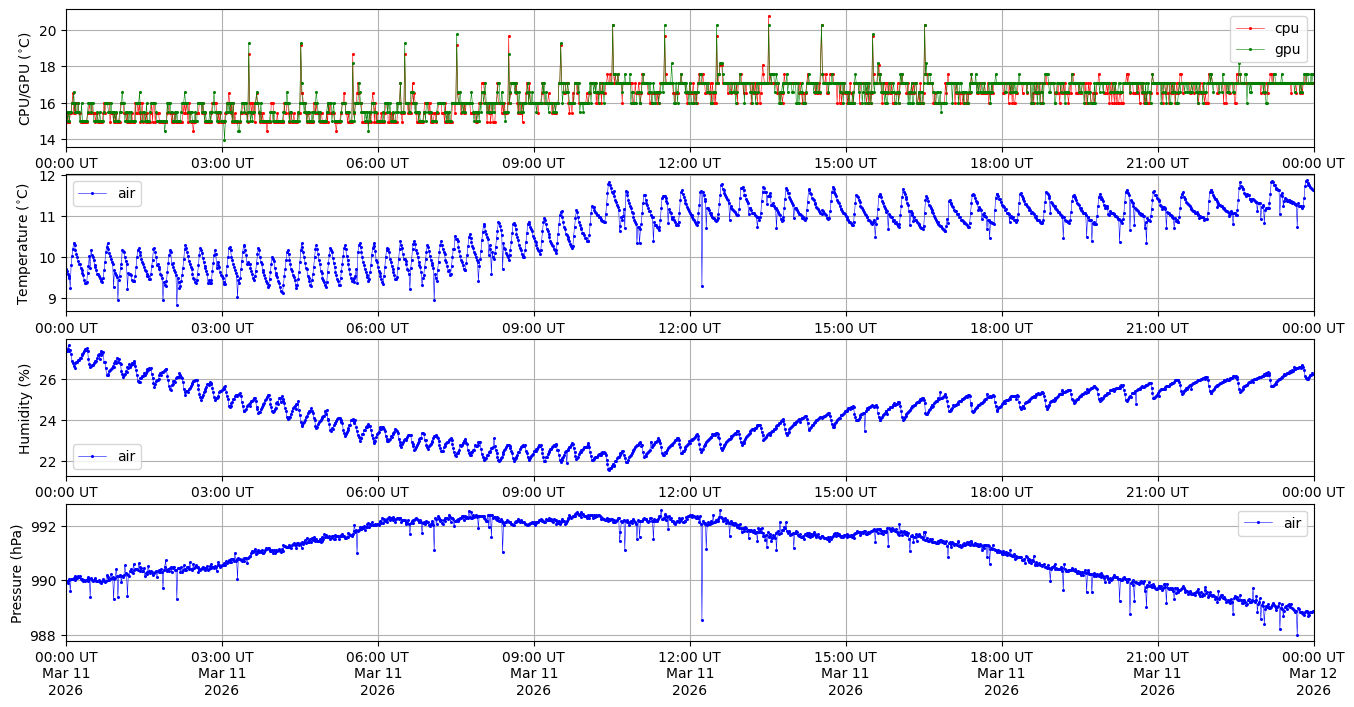
Task: Click the 992 tick on Pressure axis
Action: 48,527
